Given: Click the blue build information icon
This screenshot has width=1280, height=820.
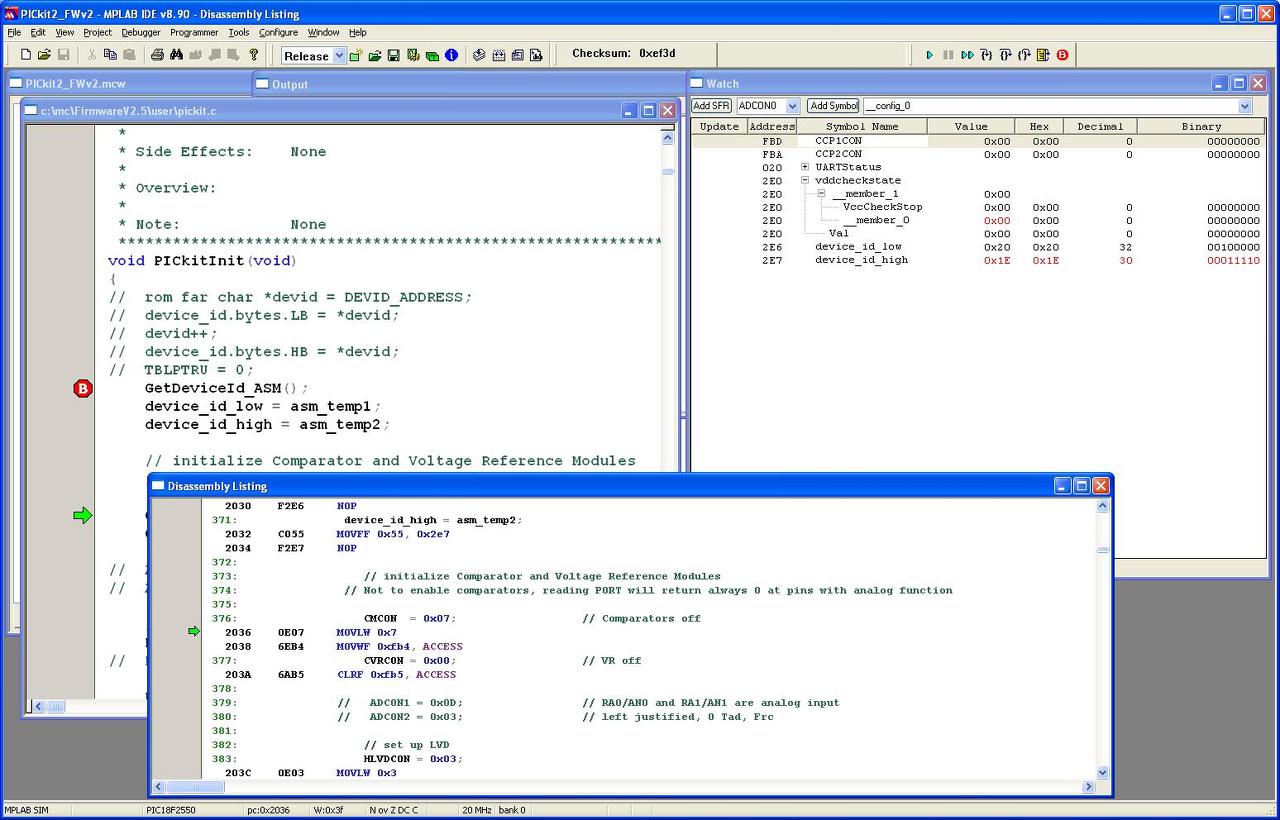Looking at the screenshot, I should click(x=451, y=55).
